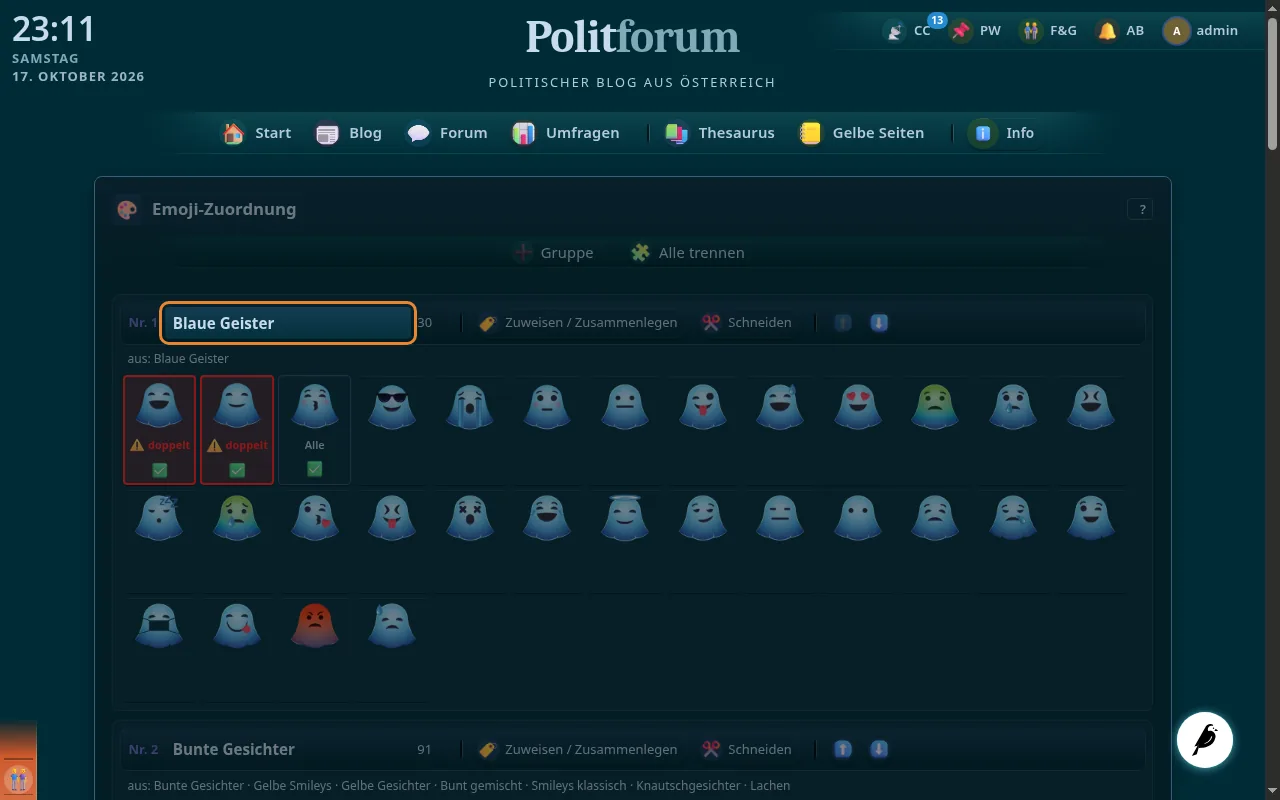This screenshot has height=800, width=1280.
Task: Select the X-eyed dizzy ghost emoji
Action: (470, 516)
